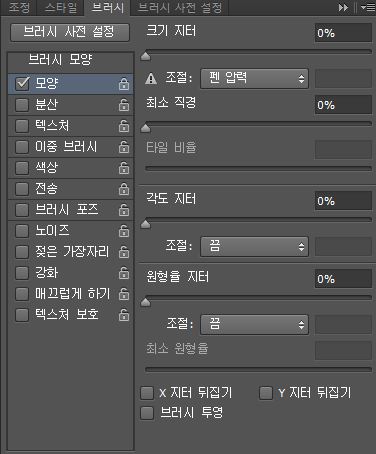The height and width of the screenshot is (454, 376).
Task: Check Y 지터 뒤집기 option
Action: click(266, 393)
